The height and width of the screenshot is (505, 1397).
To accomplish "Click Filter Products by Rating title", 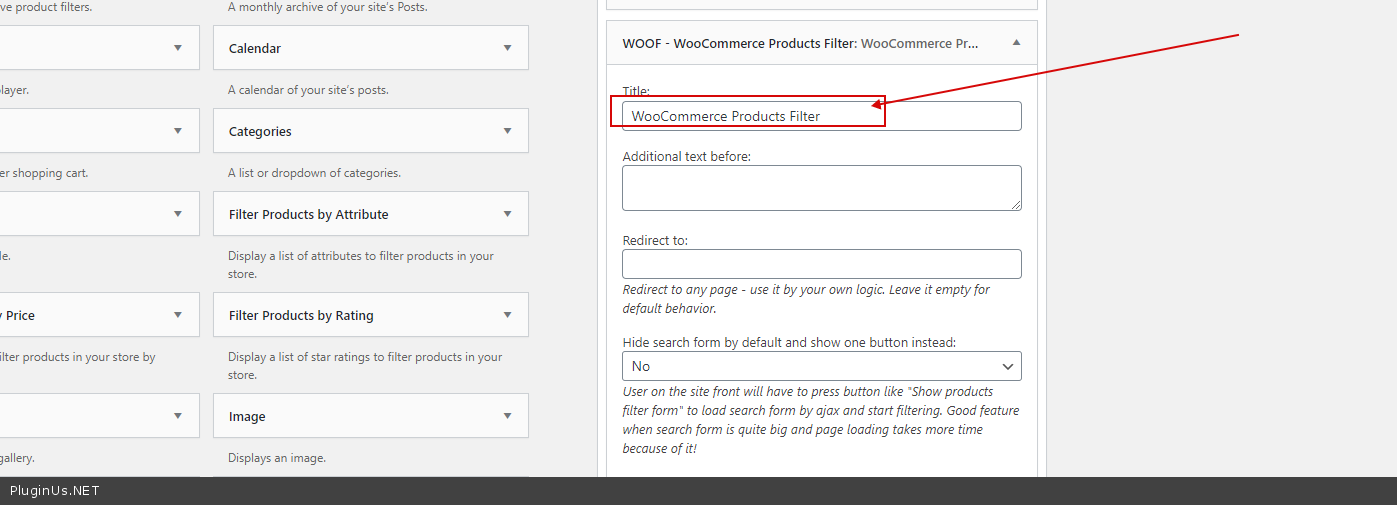I will point(301,315).
